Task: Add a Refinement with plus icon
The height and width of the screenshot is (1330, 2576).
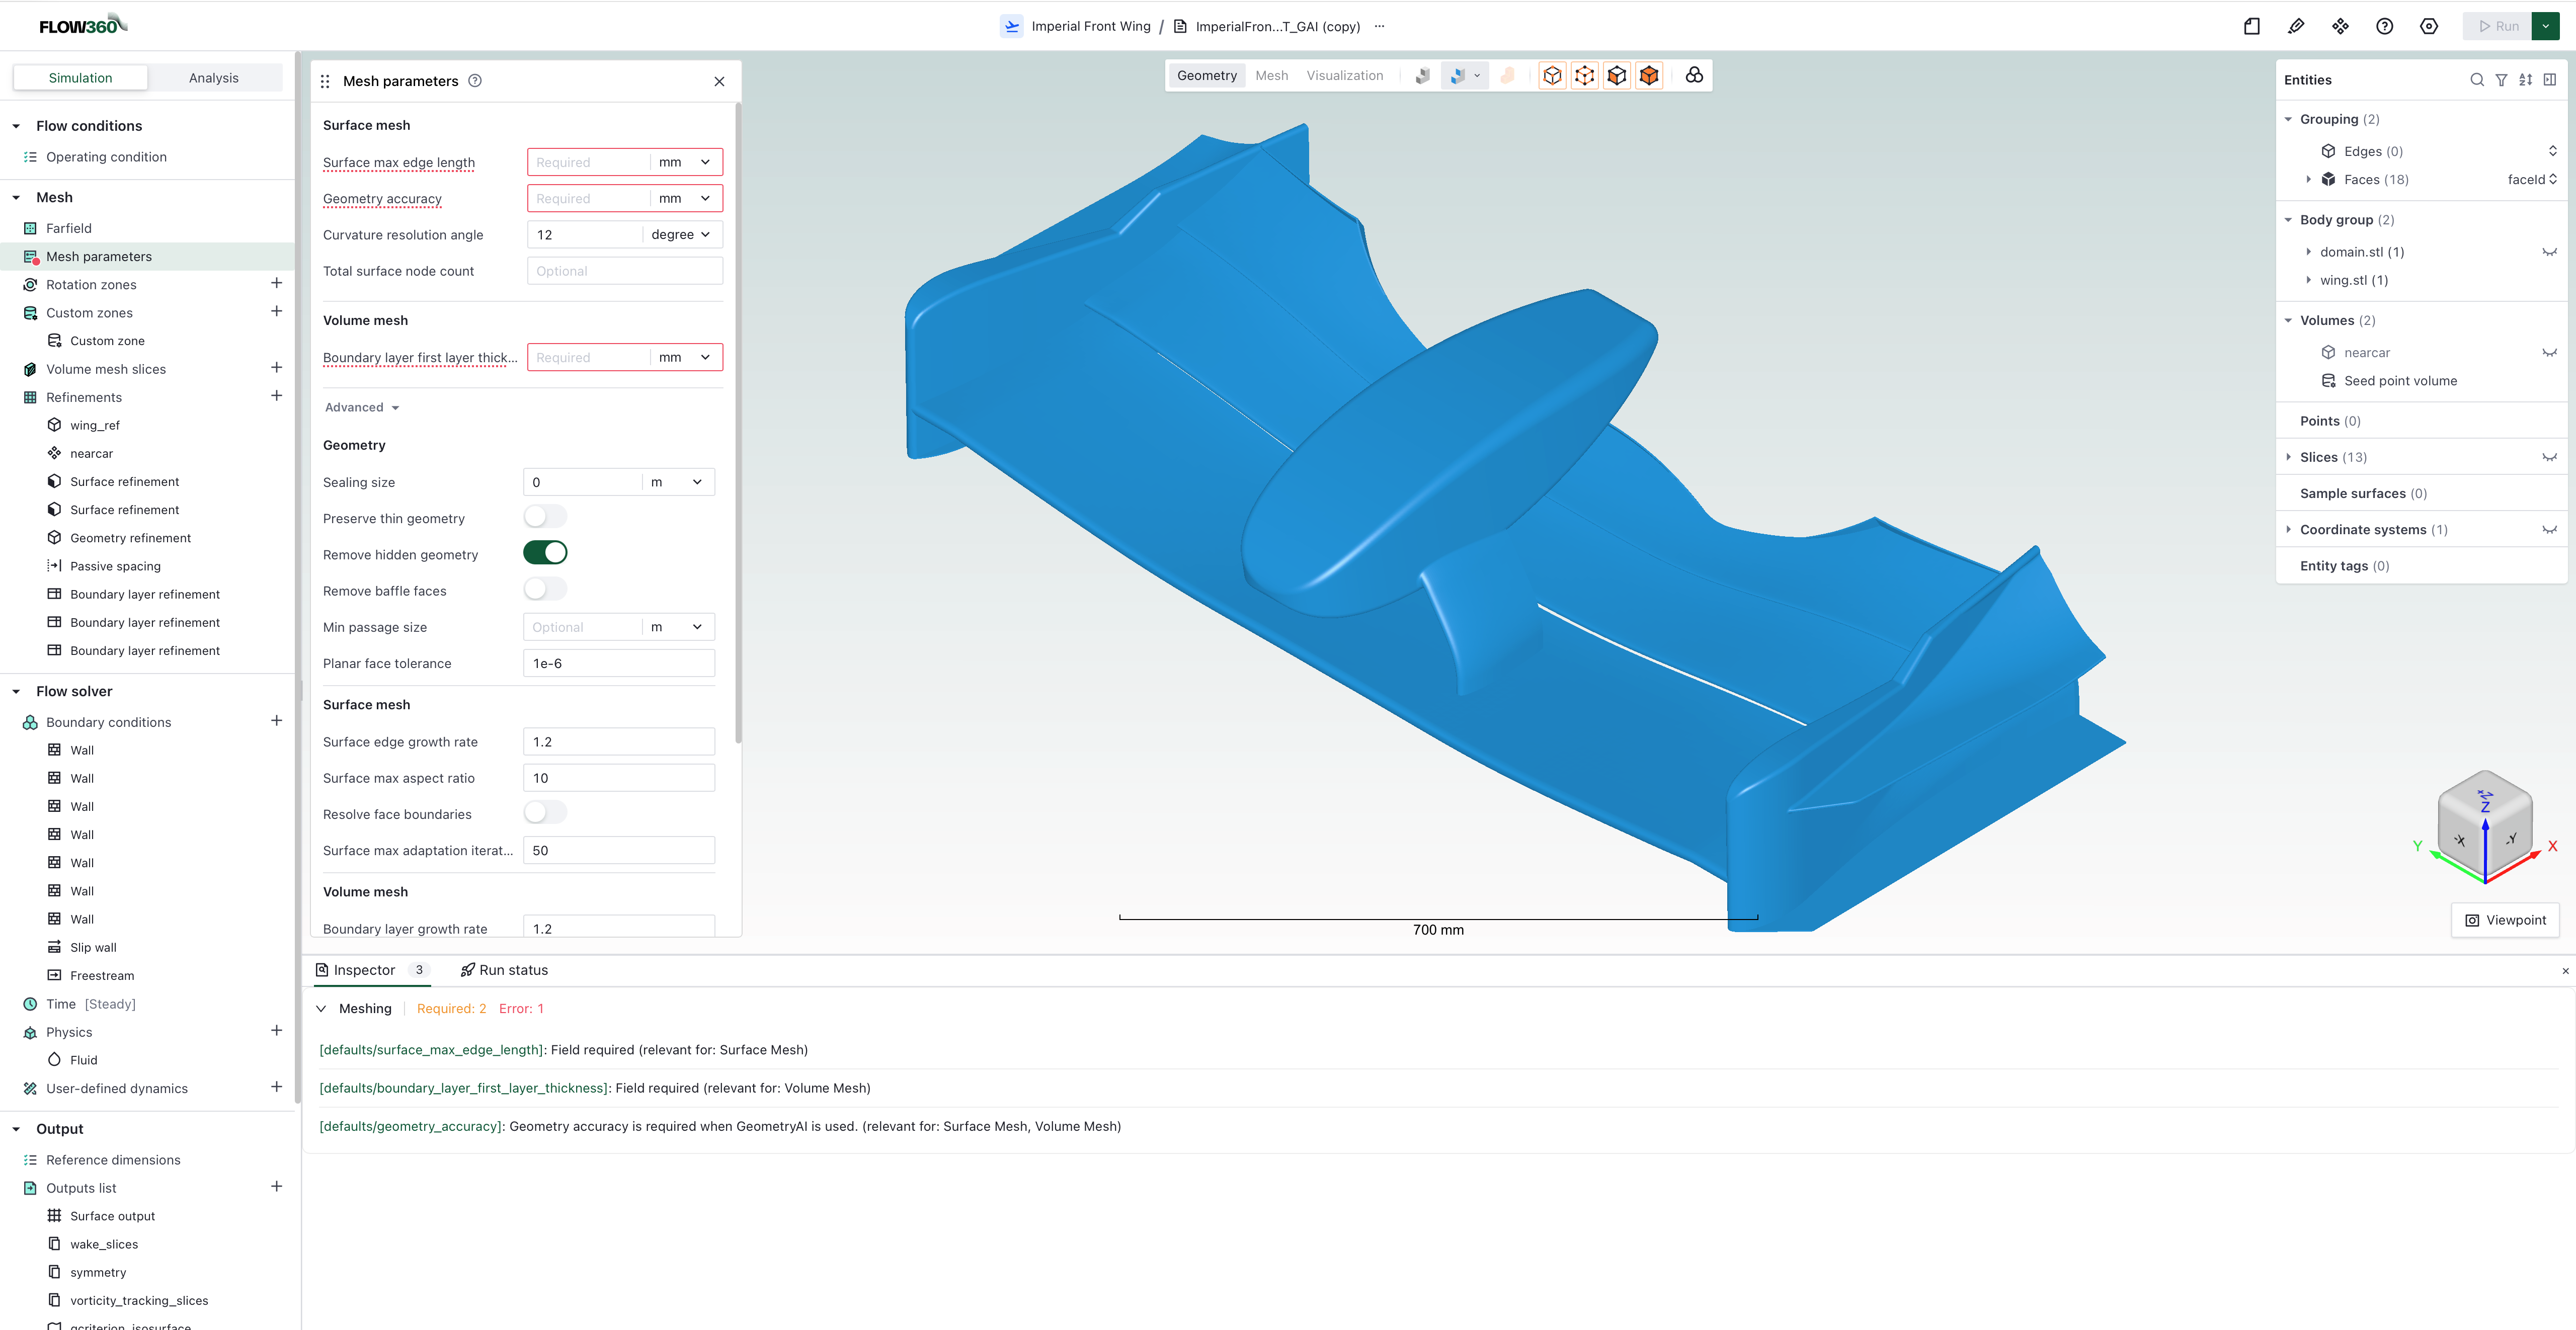Action: click(x=276, y=396)
